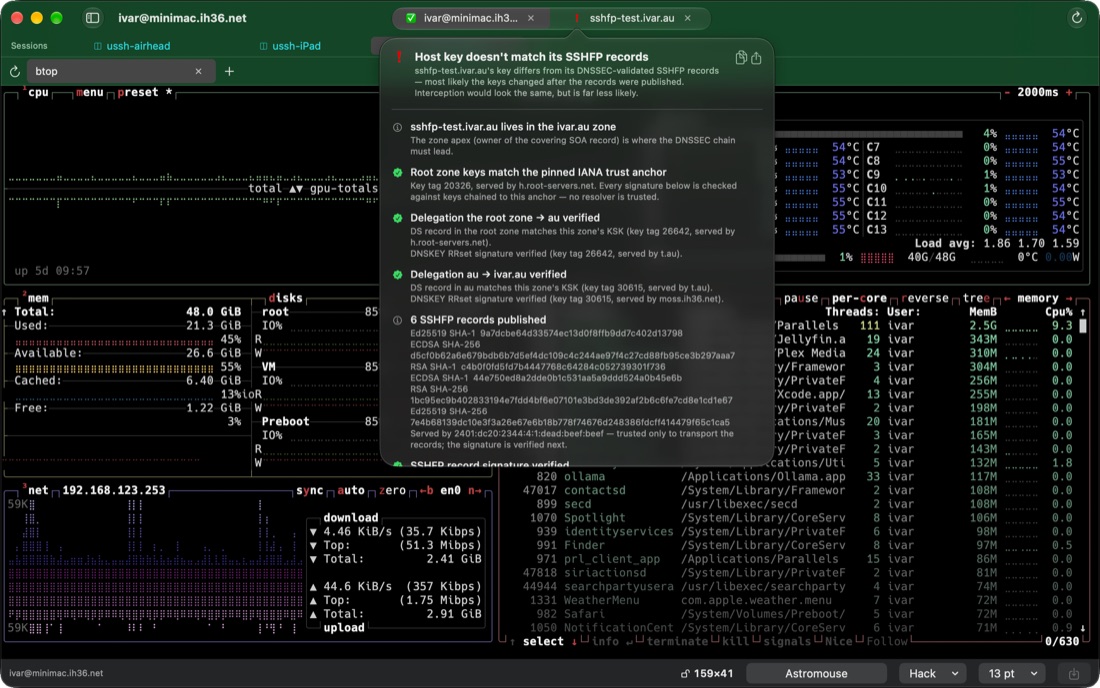
Task: Toggle the net auto scaling option
Action: 351,490
